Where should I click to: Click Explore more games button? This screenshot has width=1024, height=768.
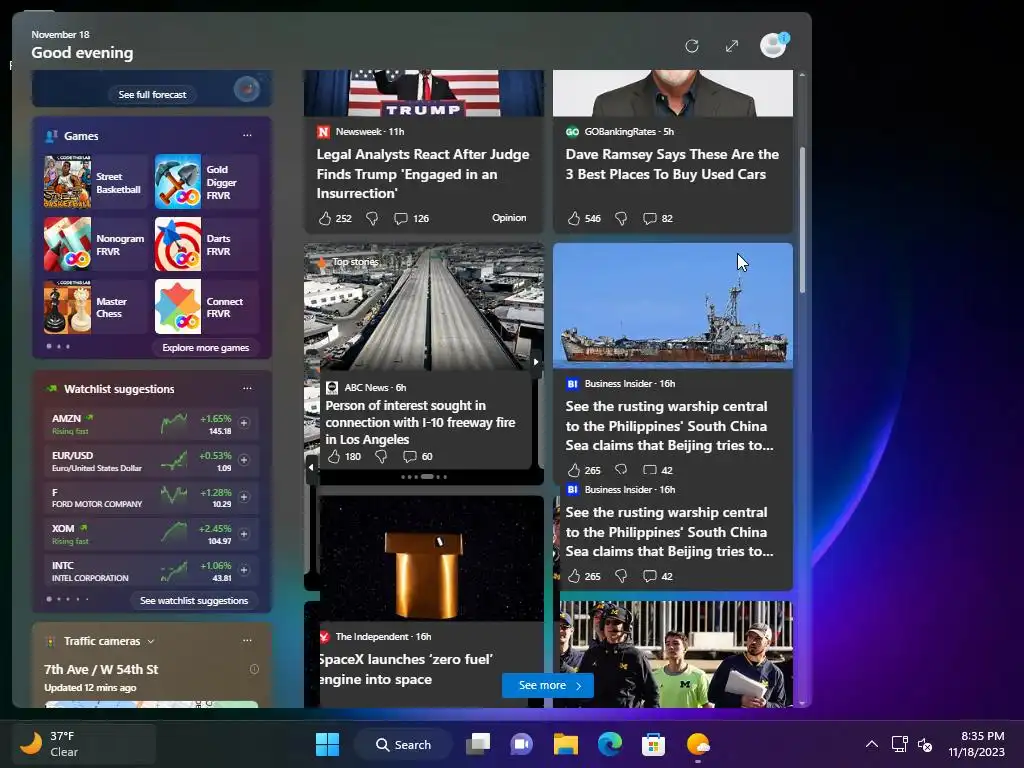[206, 347]
